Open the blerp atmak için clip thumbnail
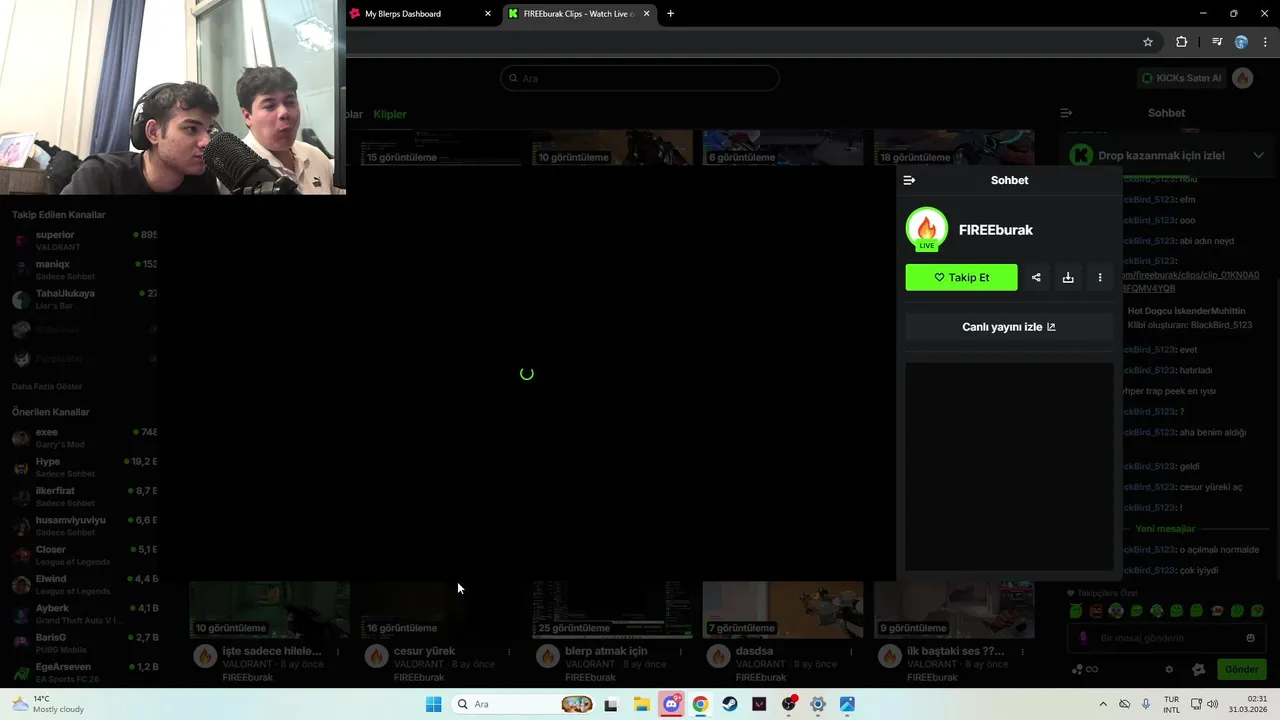The height and width of the screenshot is (720, 1280). pos(612,609)
